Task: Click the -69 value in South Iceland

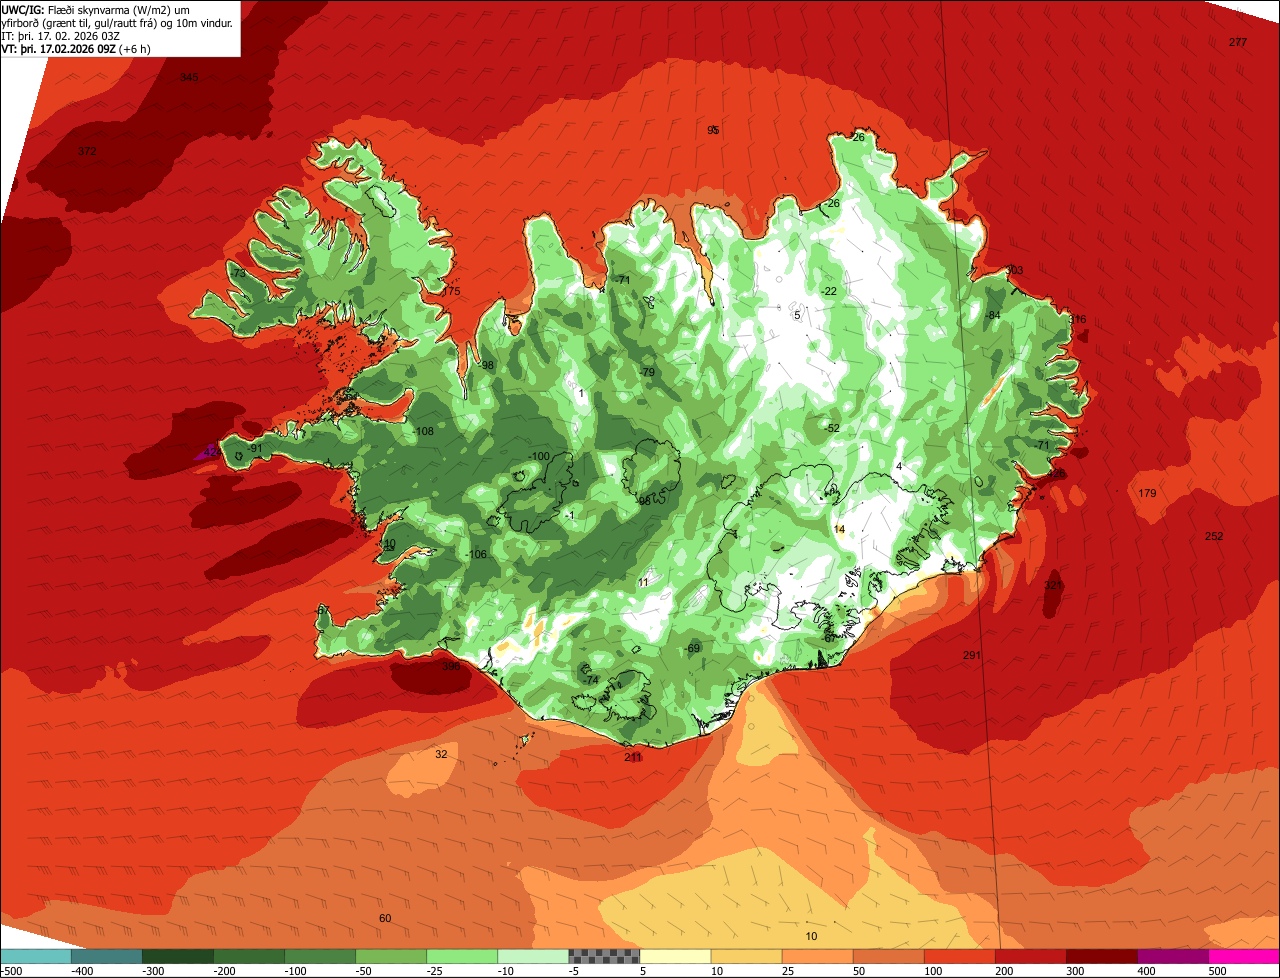Action: (x=692, y=648)
